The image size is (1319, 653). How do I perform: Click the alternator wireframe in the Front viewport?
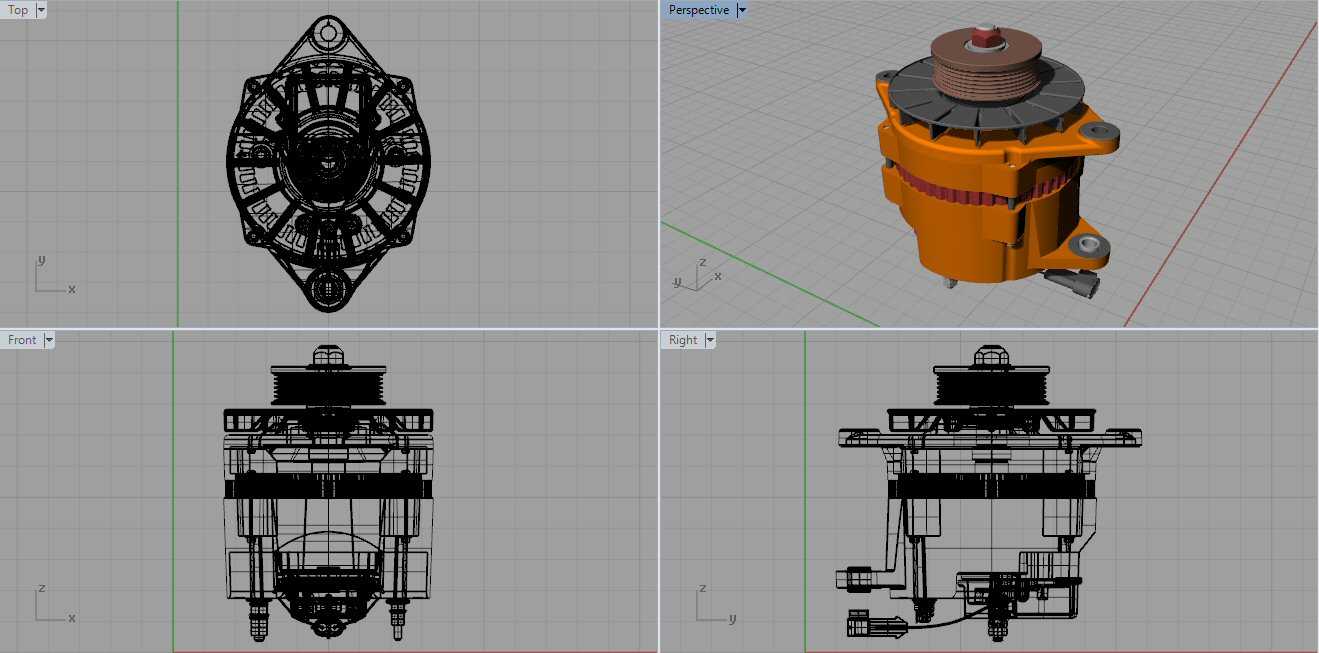tap(327, 492)
